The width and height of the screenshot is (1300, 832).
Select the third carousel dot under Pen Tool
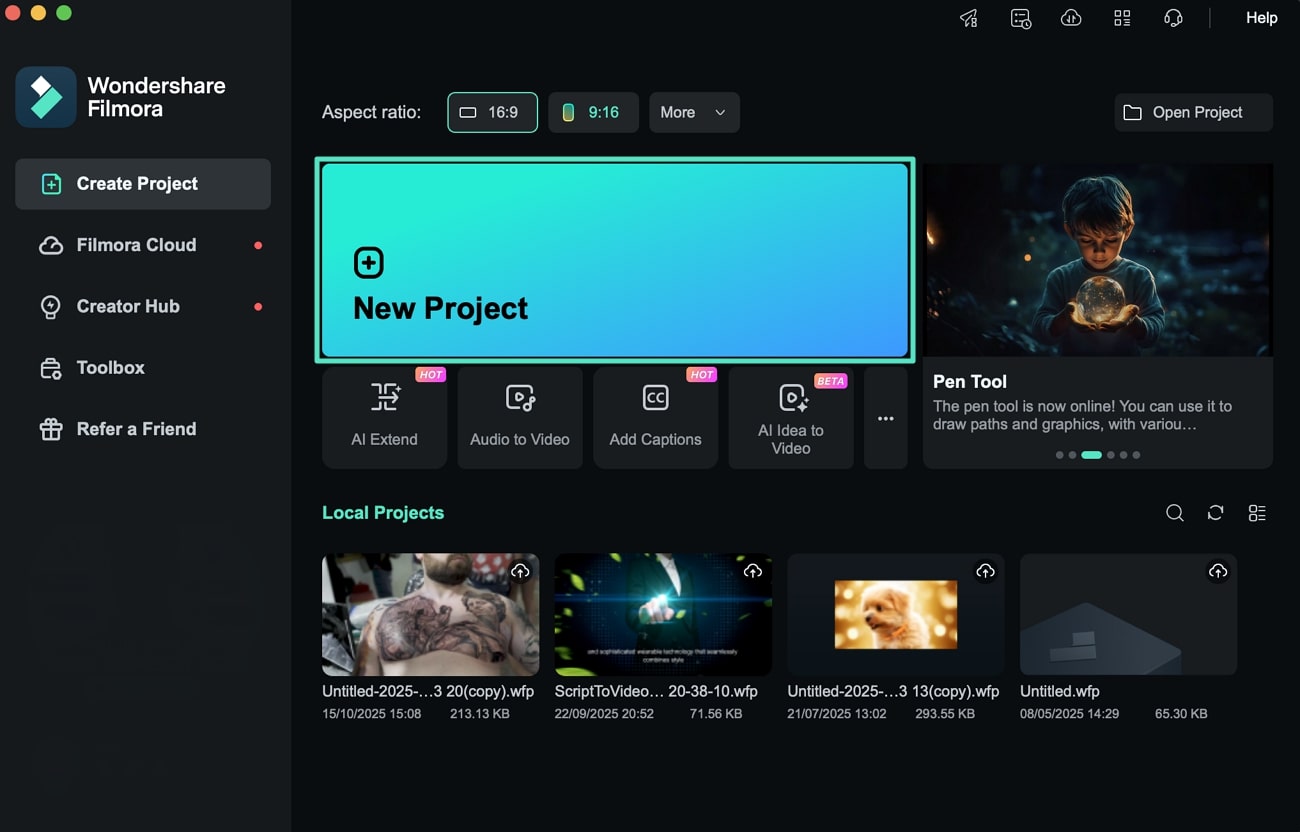click(x=1092, y=454)
